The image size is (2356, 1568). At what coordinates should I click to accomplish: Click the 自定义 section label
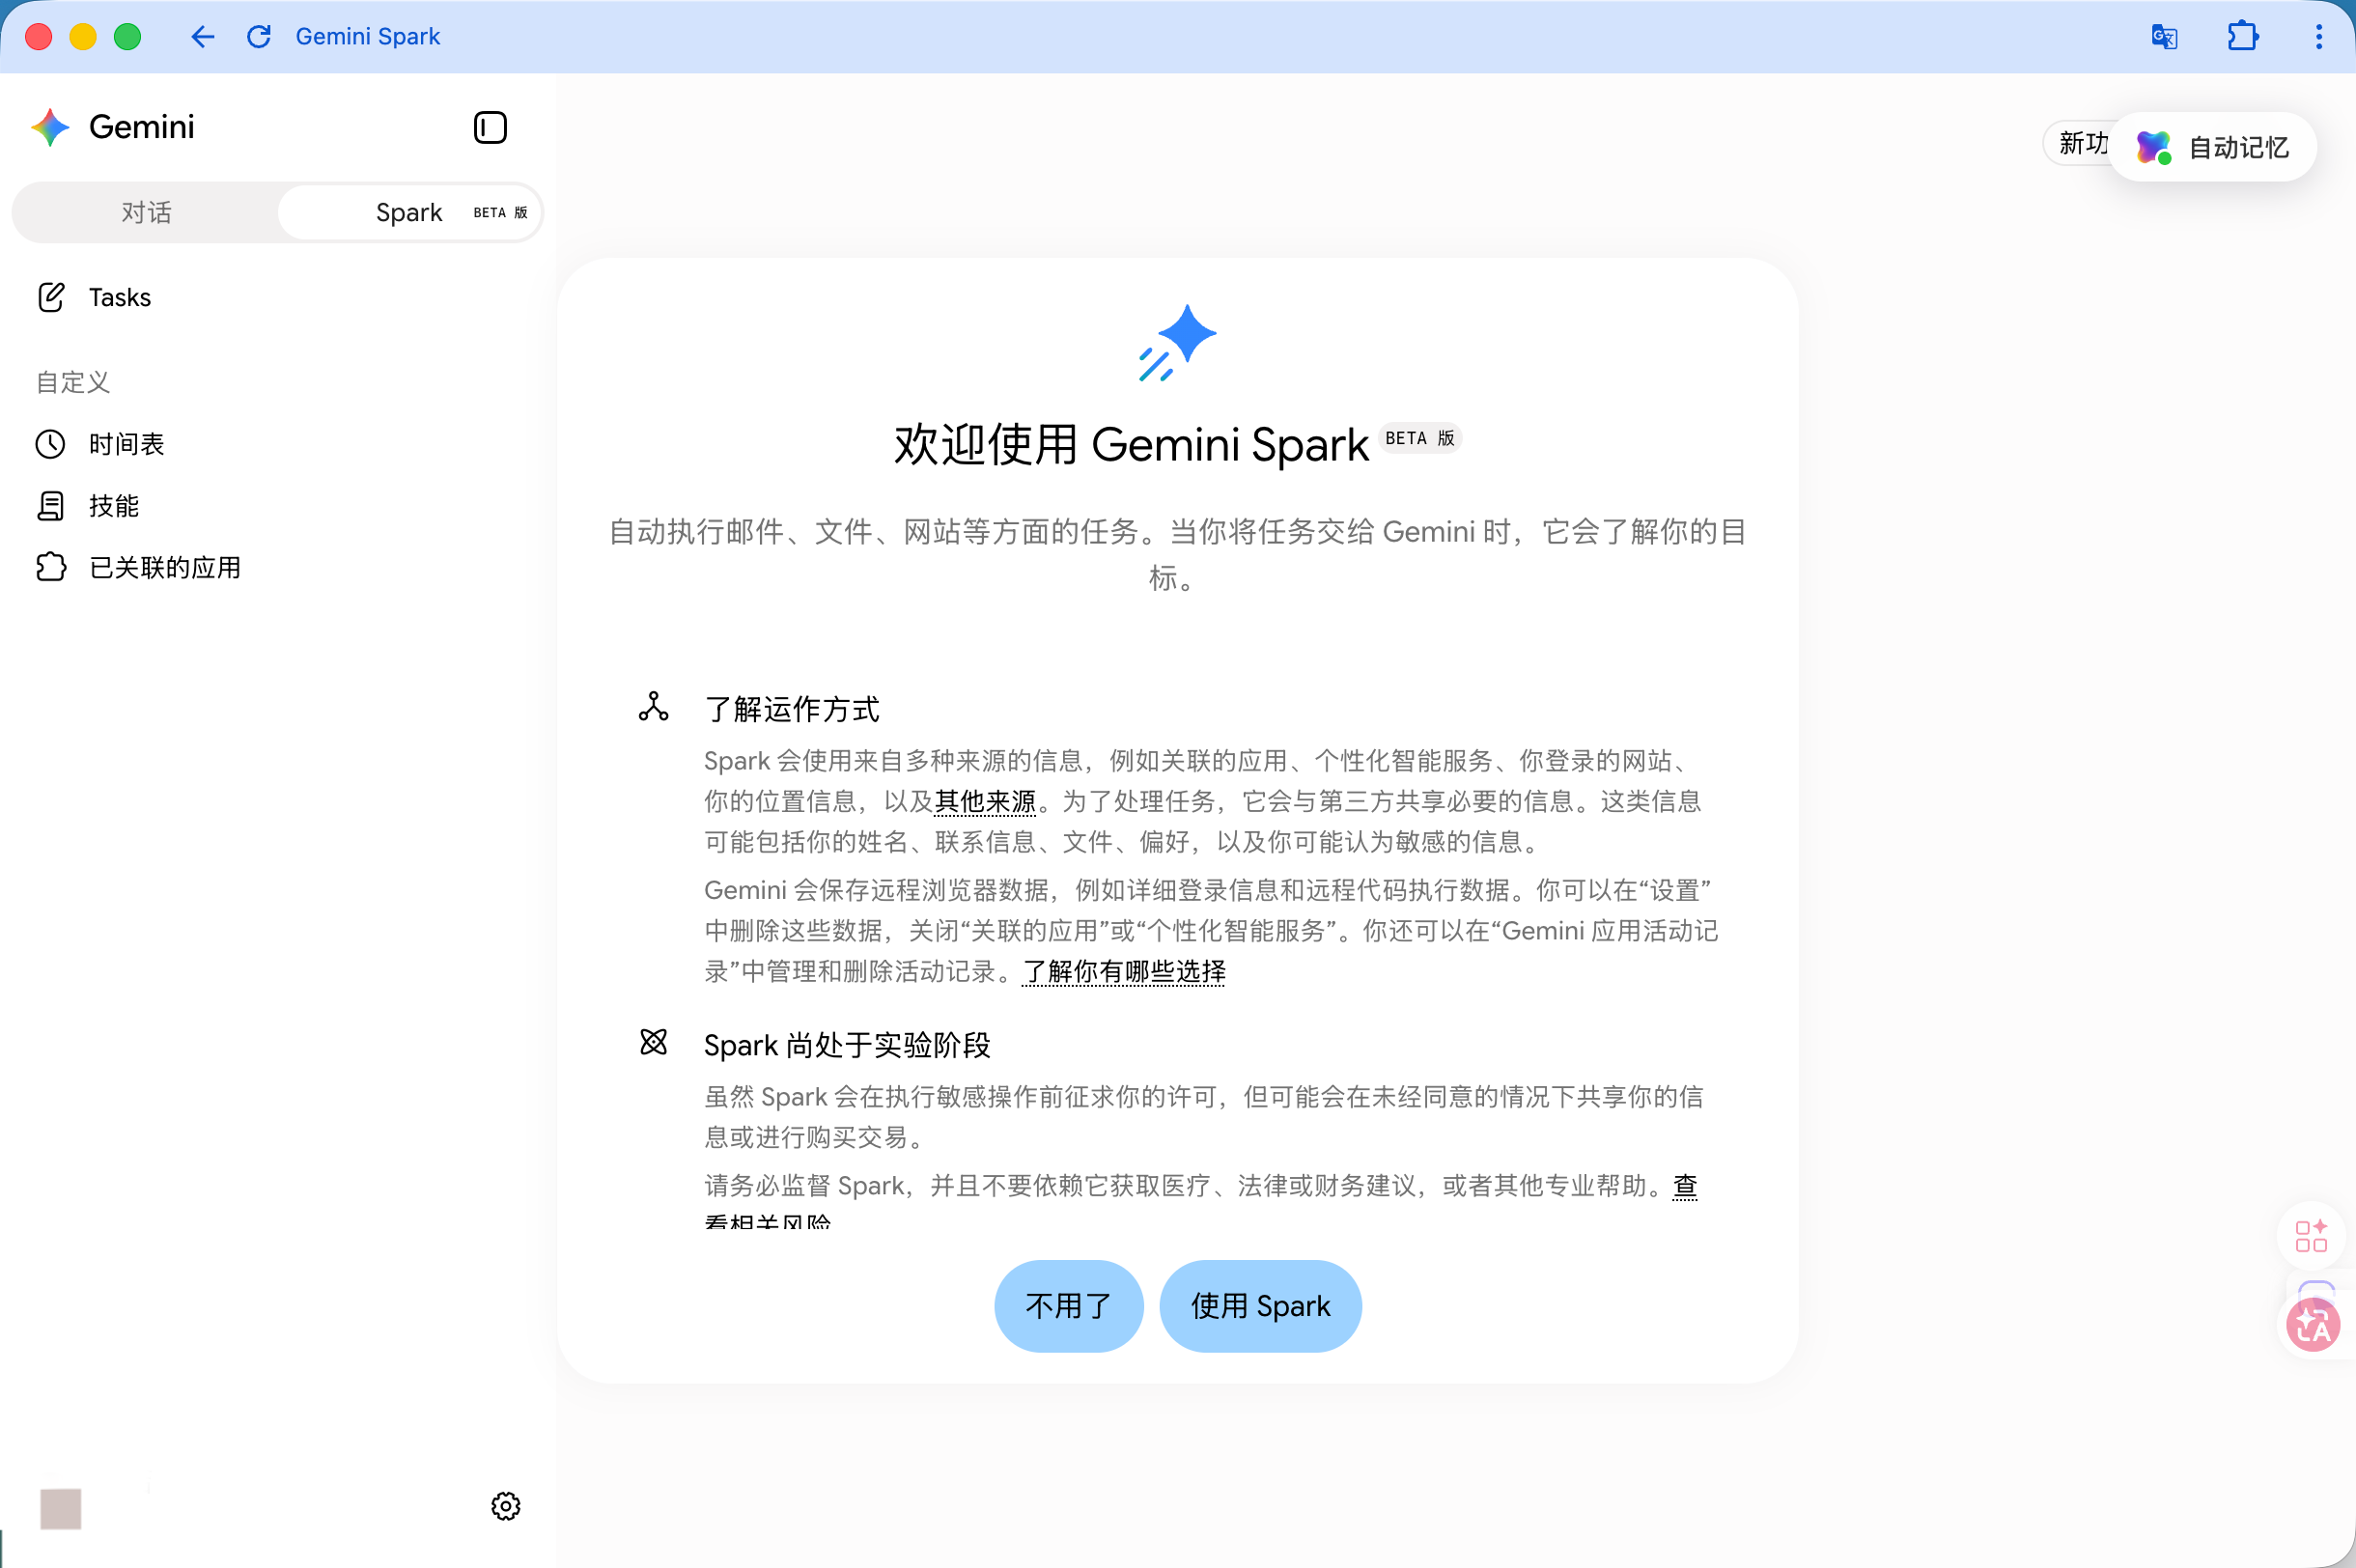click(73, 382)
